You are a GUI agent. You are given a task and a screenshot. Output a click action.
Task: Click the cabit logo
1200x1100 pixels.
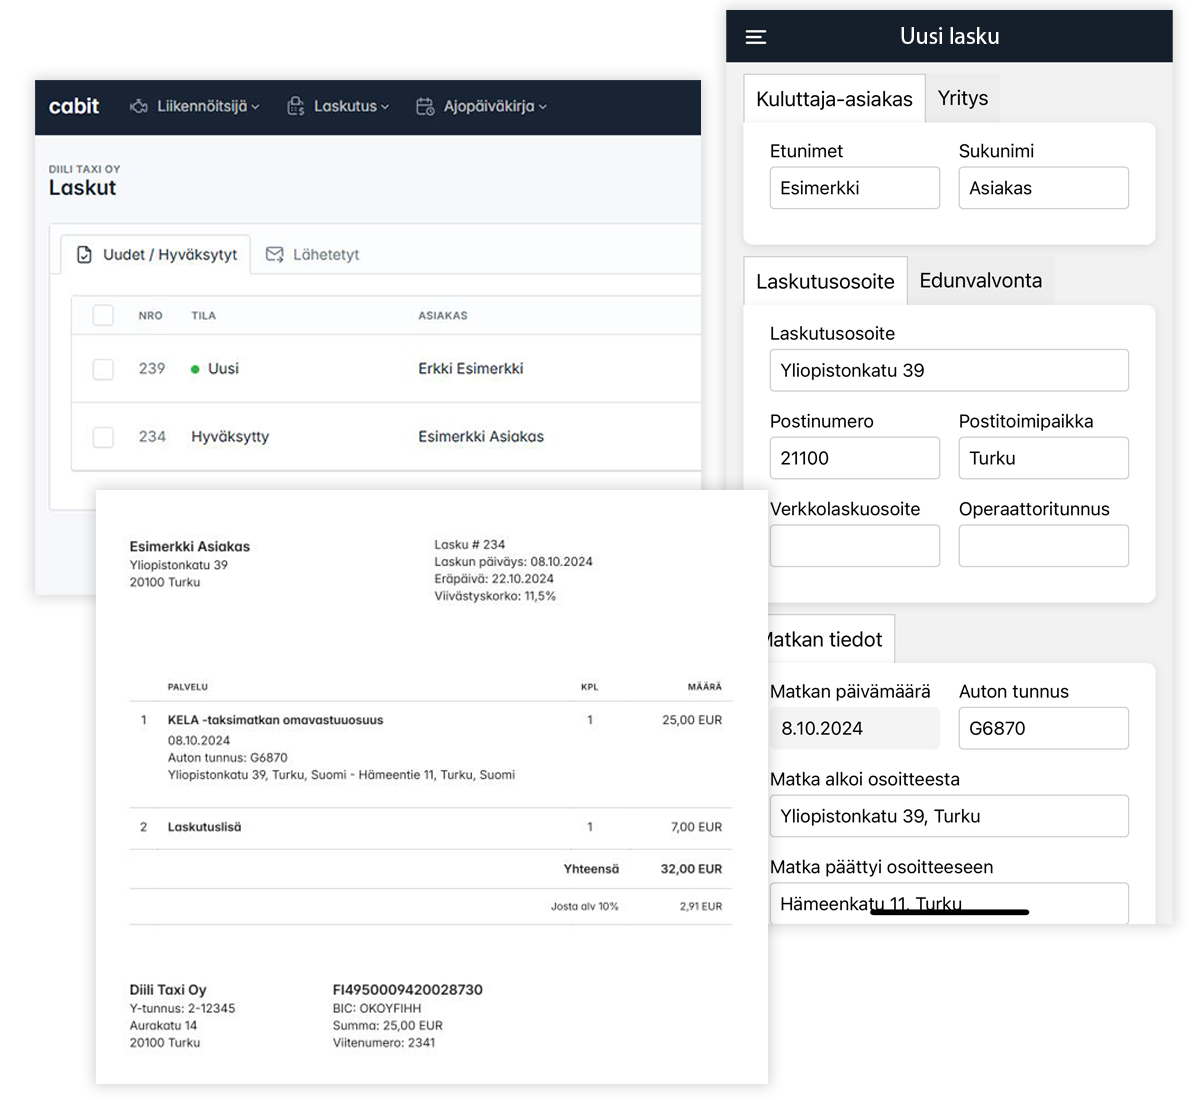[74, 106]
